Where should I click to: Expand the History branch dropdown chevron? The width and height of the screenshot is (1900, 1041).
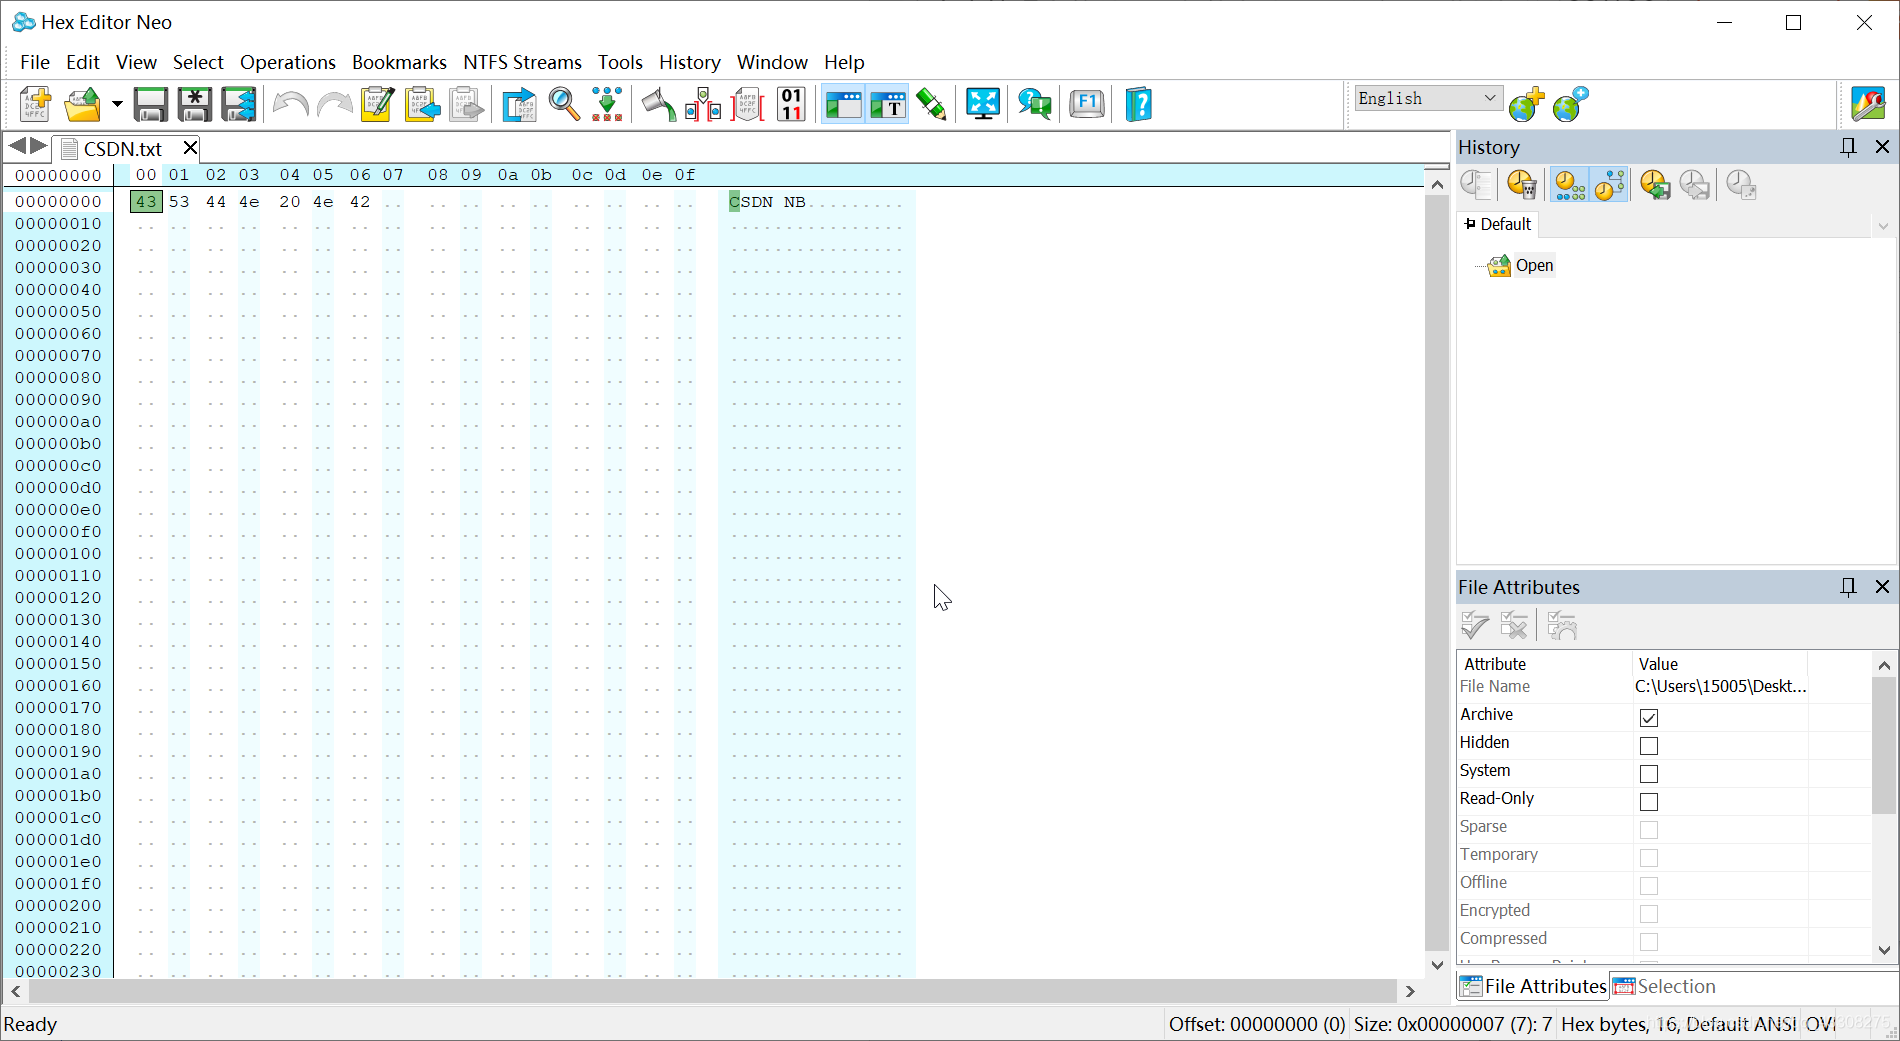click(x=1883, y=226)
